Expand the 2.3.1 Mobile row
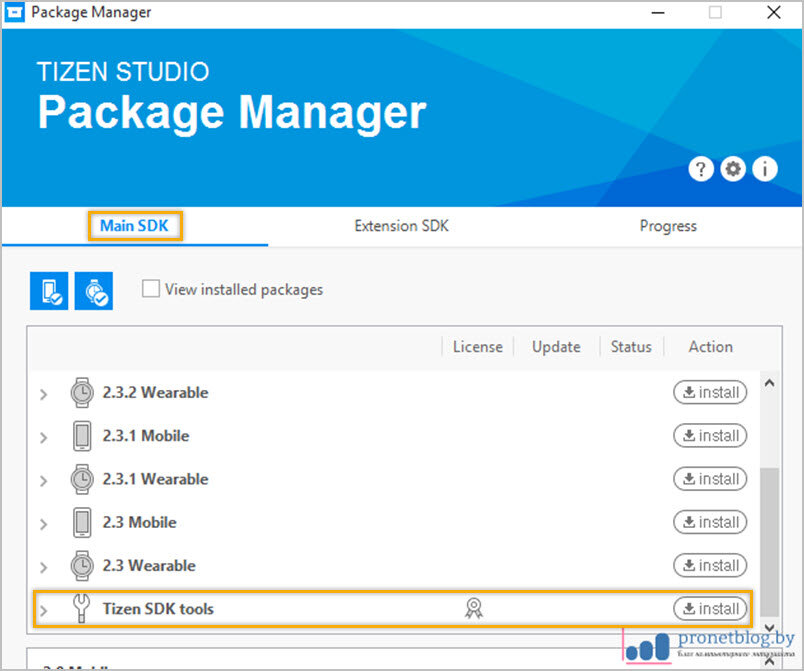The image size is (804, 671). (44, 437)
